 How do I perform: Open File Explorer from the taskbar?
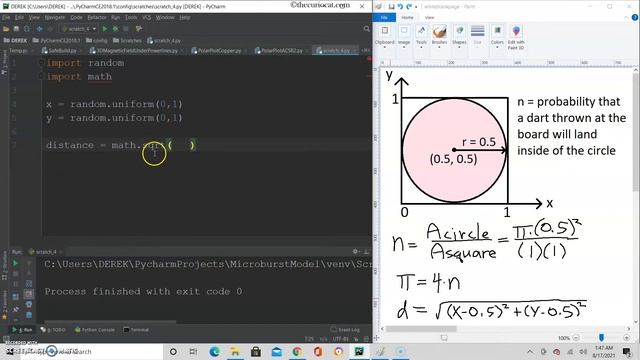pos(235,351)
